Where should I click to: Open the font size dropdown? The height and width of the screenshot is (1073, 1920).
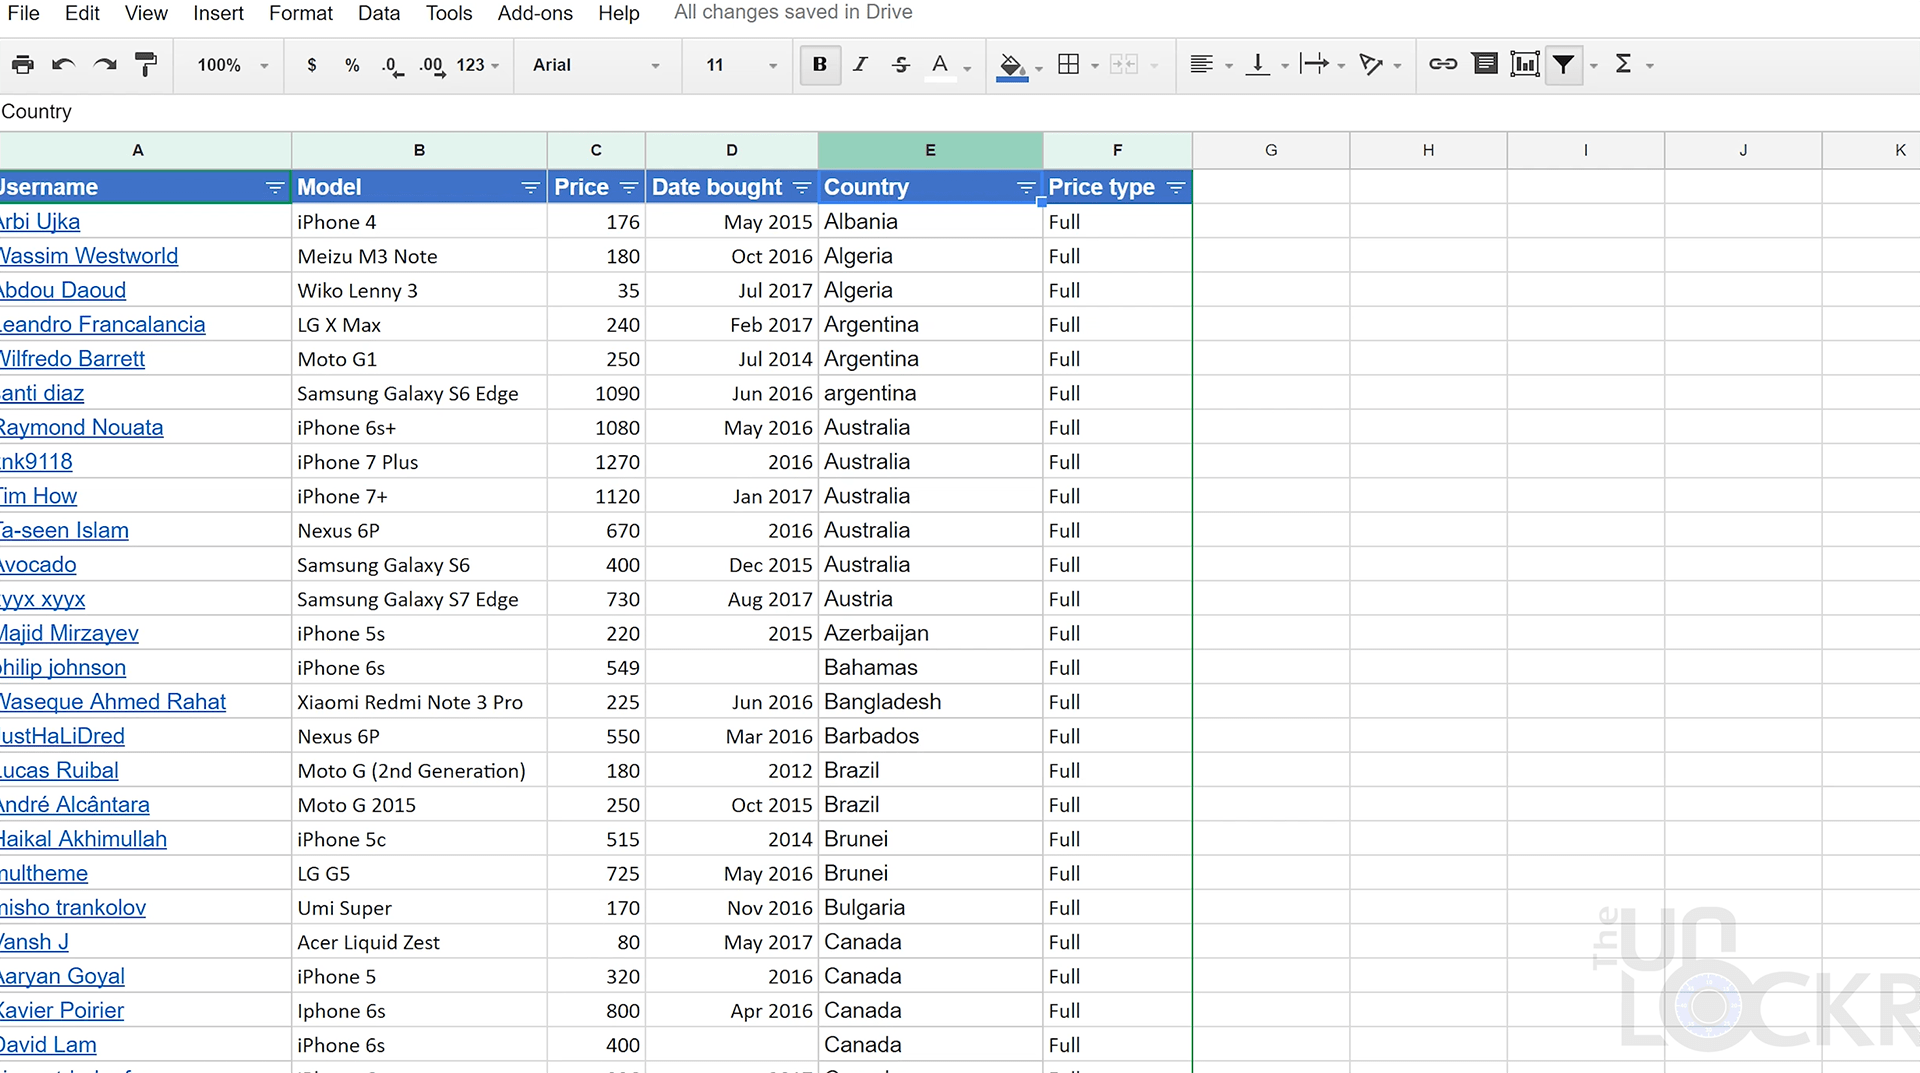[741, 65]
